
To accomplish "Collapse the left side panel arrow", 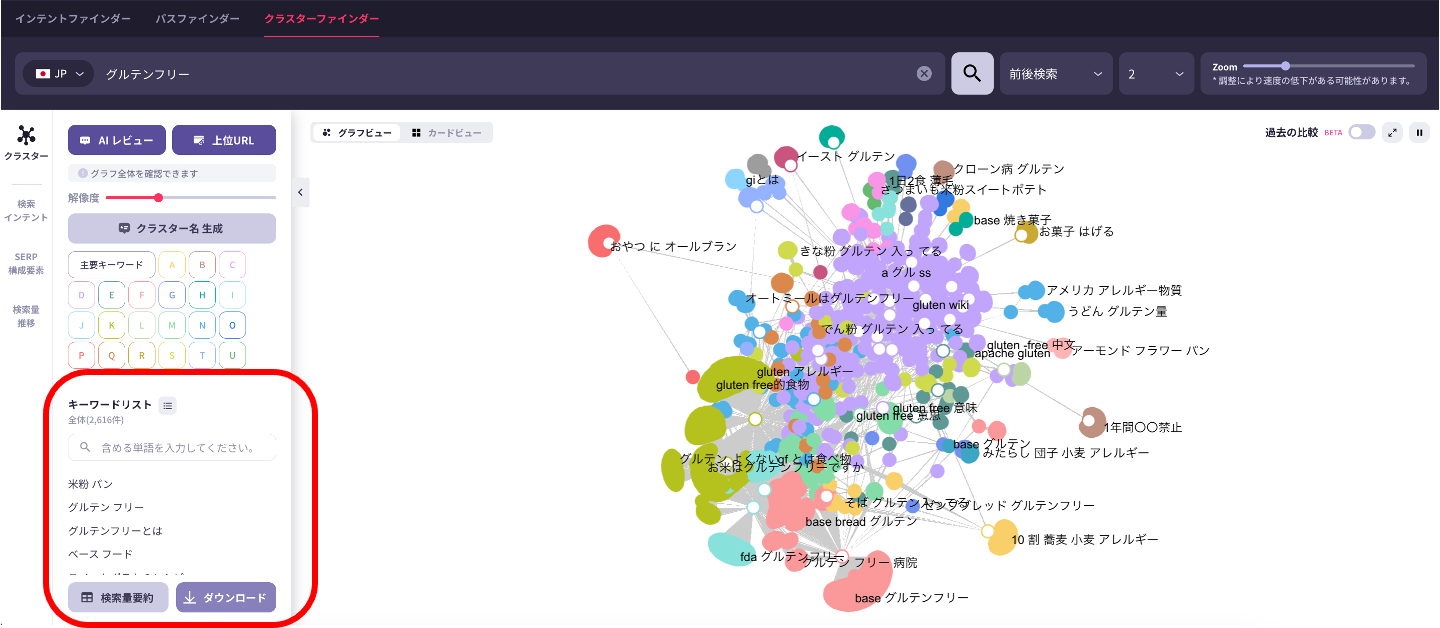I will 301,191.
